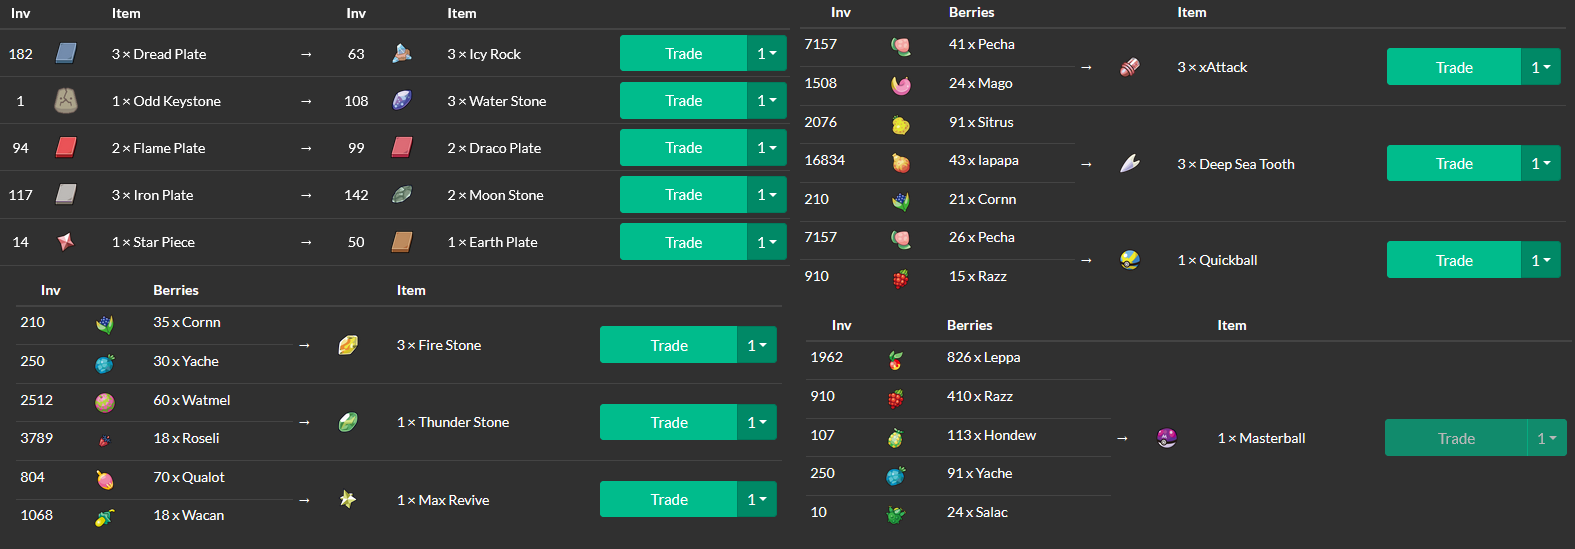Click the xAttack item icon

[x=1130, y=67]
